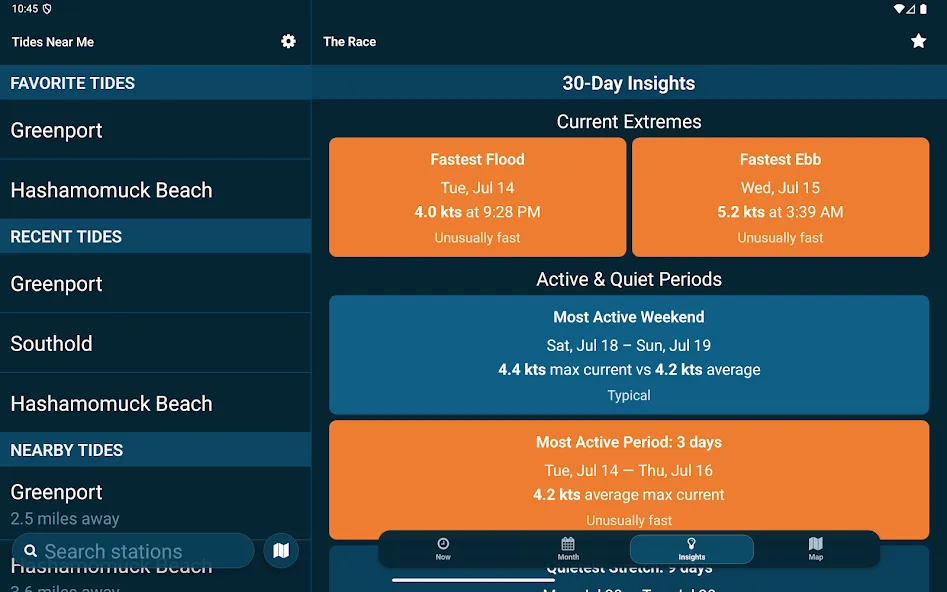Select Greenport under Favorite Tides
The width and height of the screenshot is (947, 592).
[x=155, y=130]
